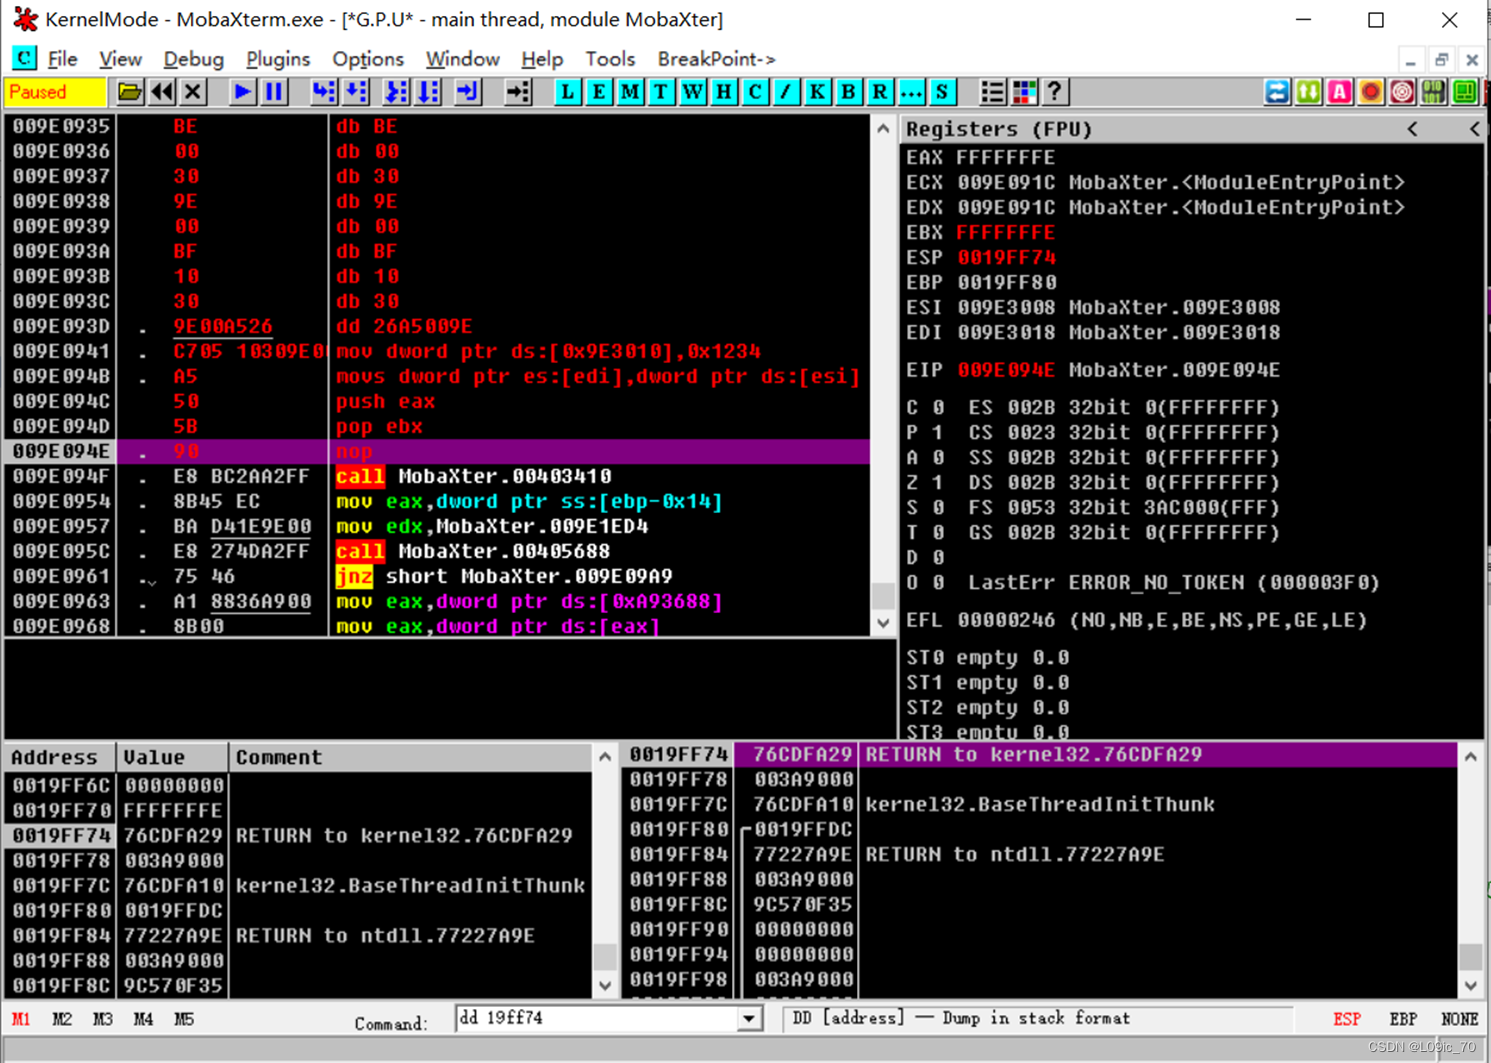1491x1063 pixels.
Task: Select call MobaXter.00403410 instruction line
Action: tap(437, 476)
